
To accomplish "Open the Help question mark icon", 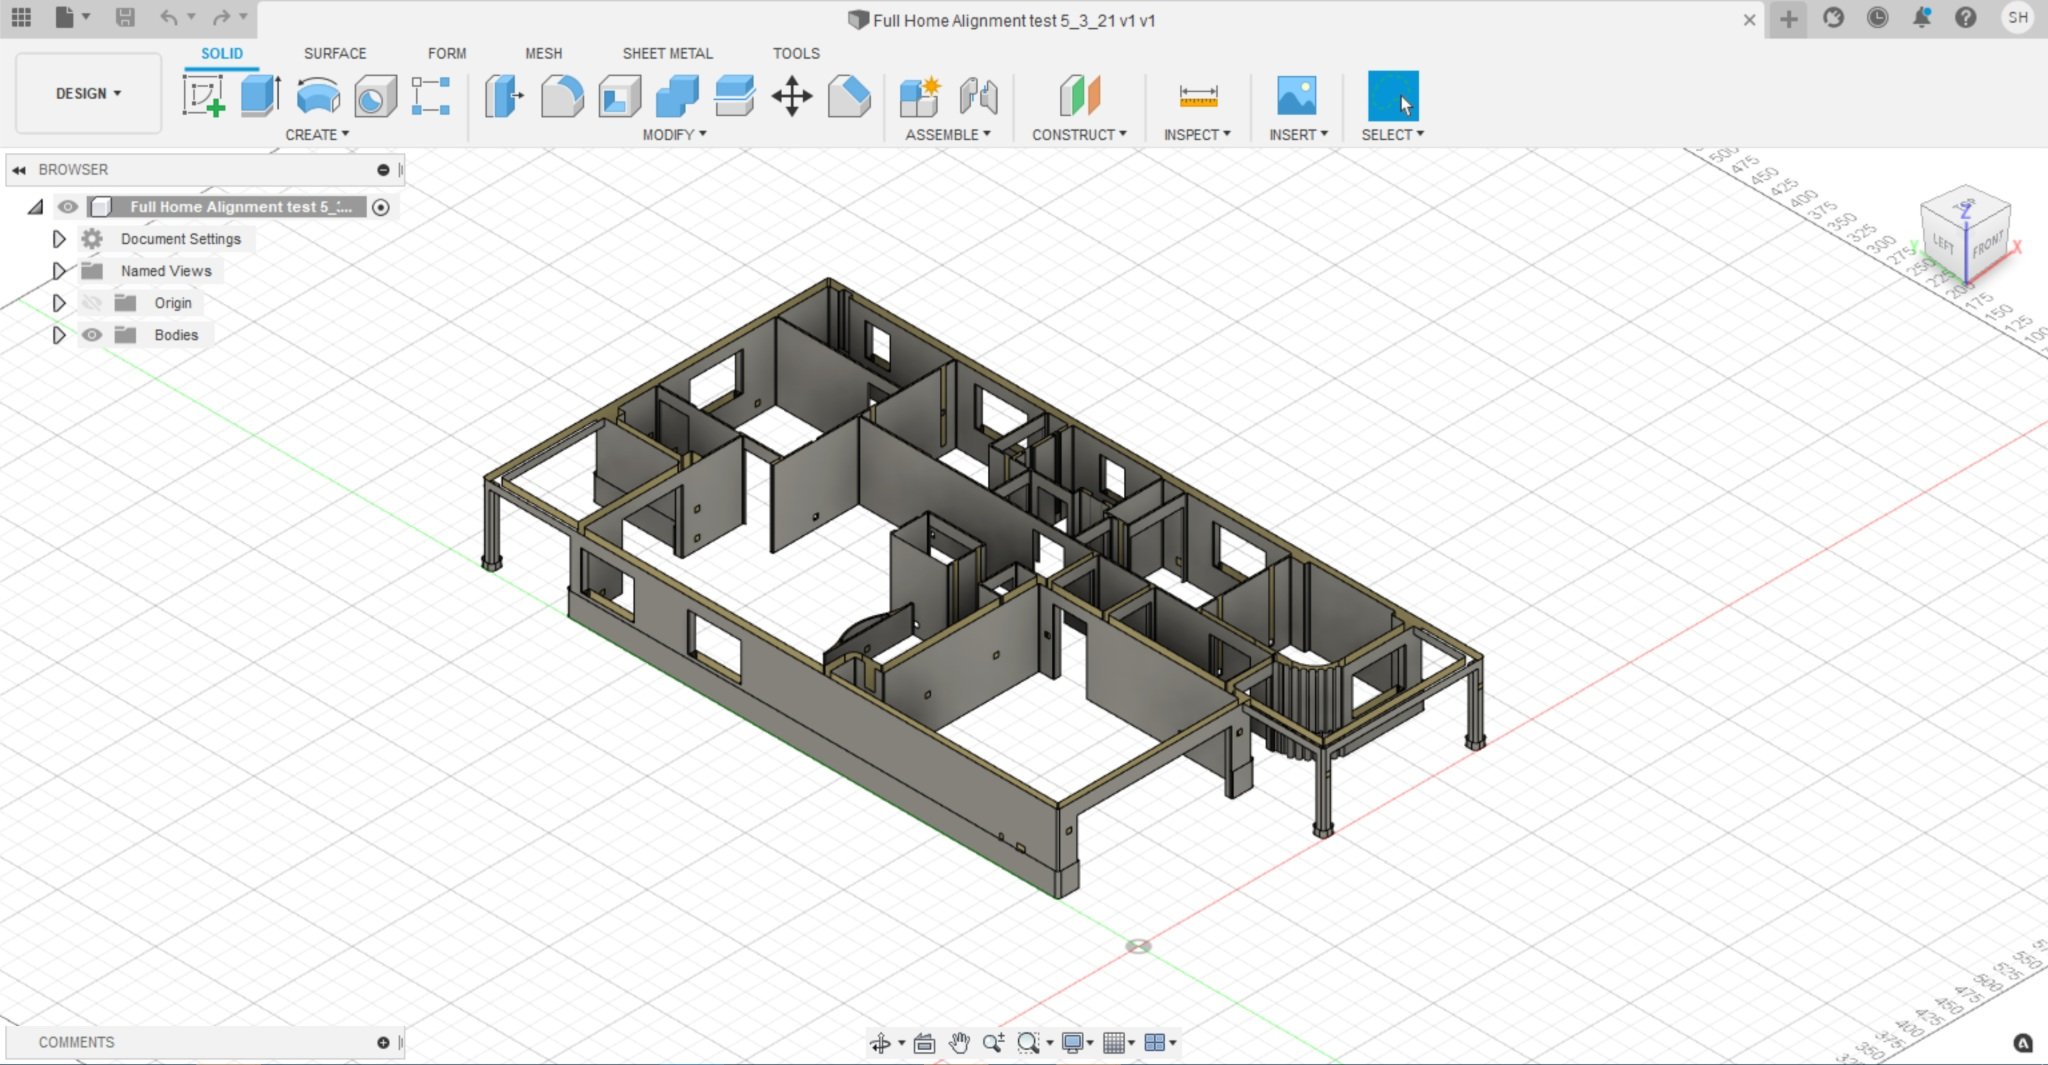I will click(1966, 17).
